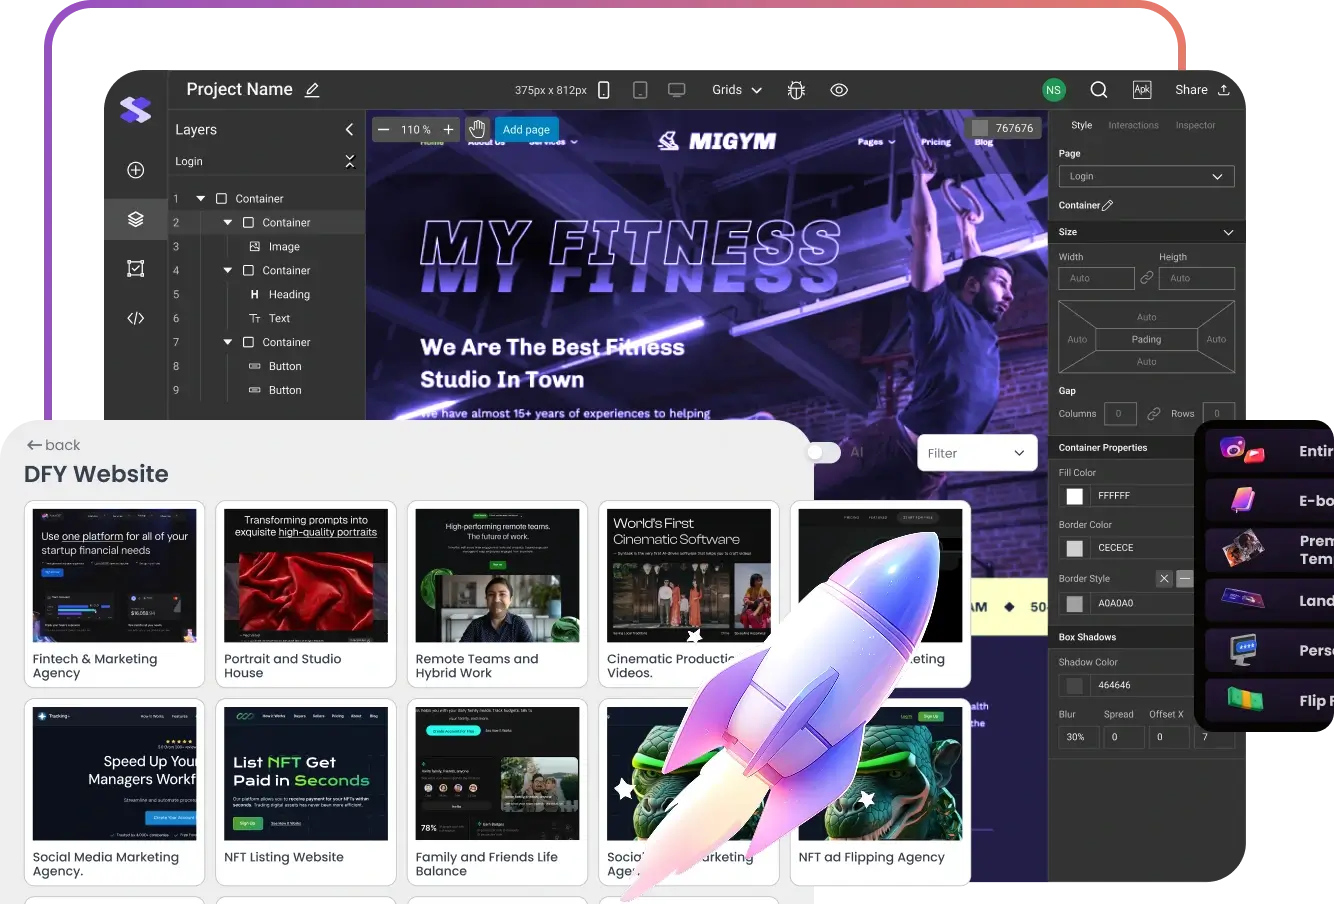Screen dimensions: 1334x904
Task: Switch to the Interactions tab
Action: point(1133,125)
